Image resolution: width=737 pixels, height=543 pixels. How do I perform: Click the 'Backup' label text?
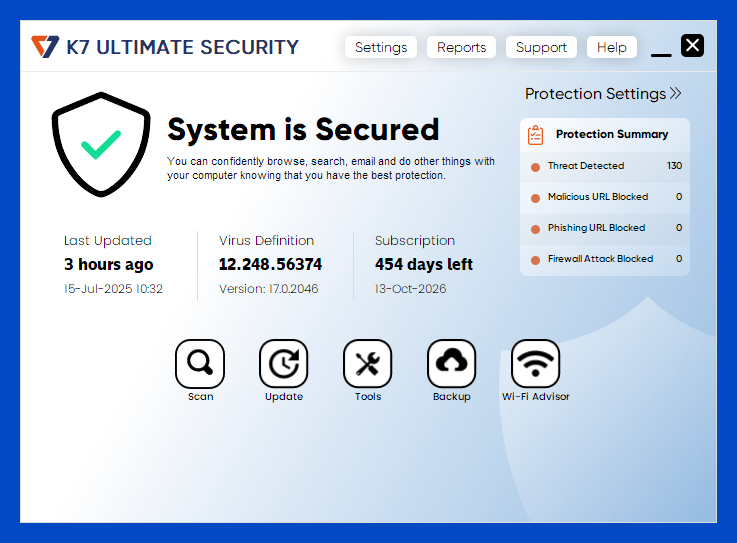[x=452, y=396]
